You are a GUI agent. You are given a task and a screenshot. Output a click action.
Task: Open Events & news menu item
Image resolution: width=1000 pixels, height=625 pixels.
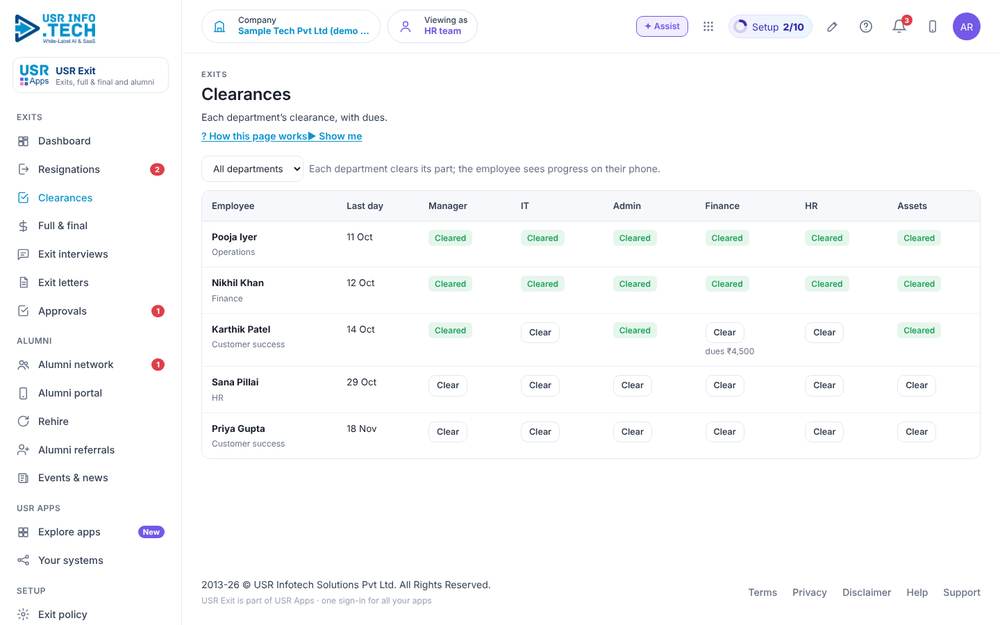(73, 478)
